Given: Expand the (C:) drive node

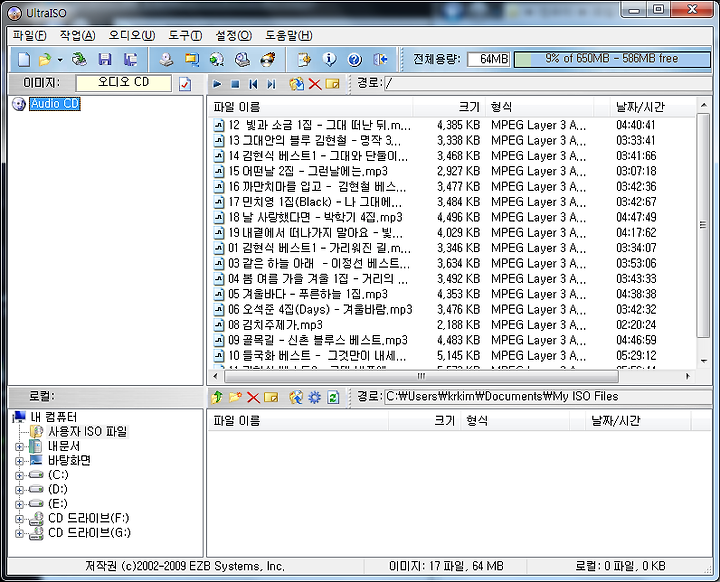Looking at the screenshot, I should coord(19,475).
